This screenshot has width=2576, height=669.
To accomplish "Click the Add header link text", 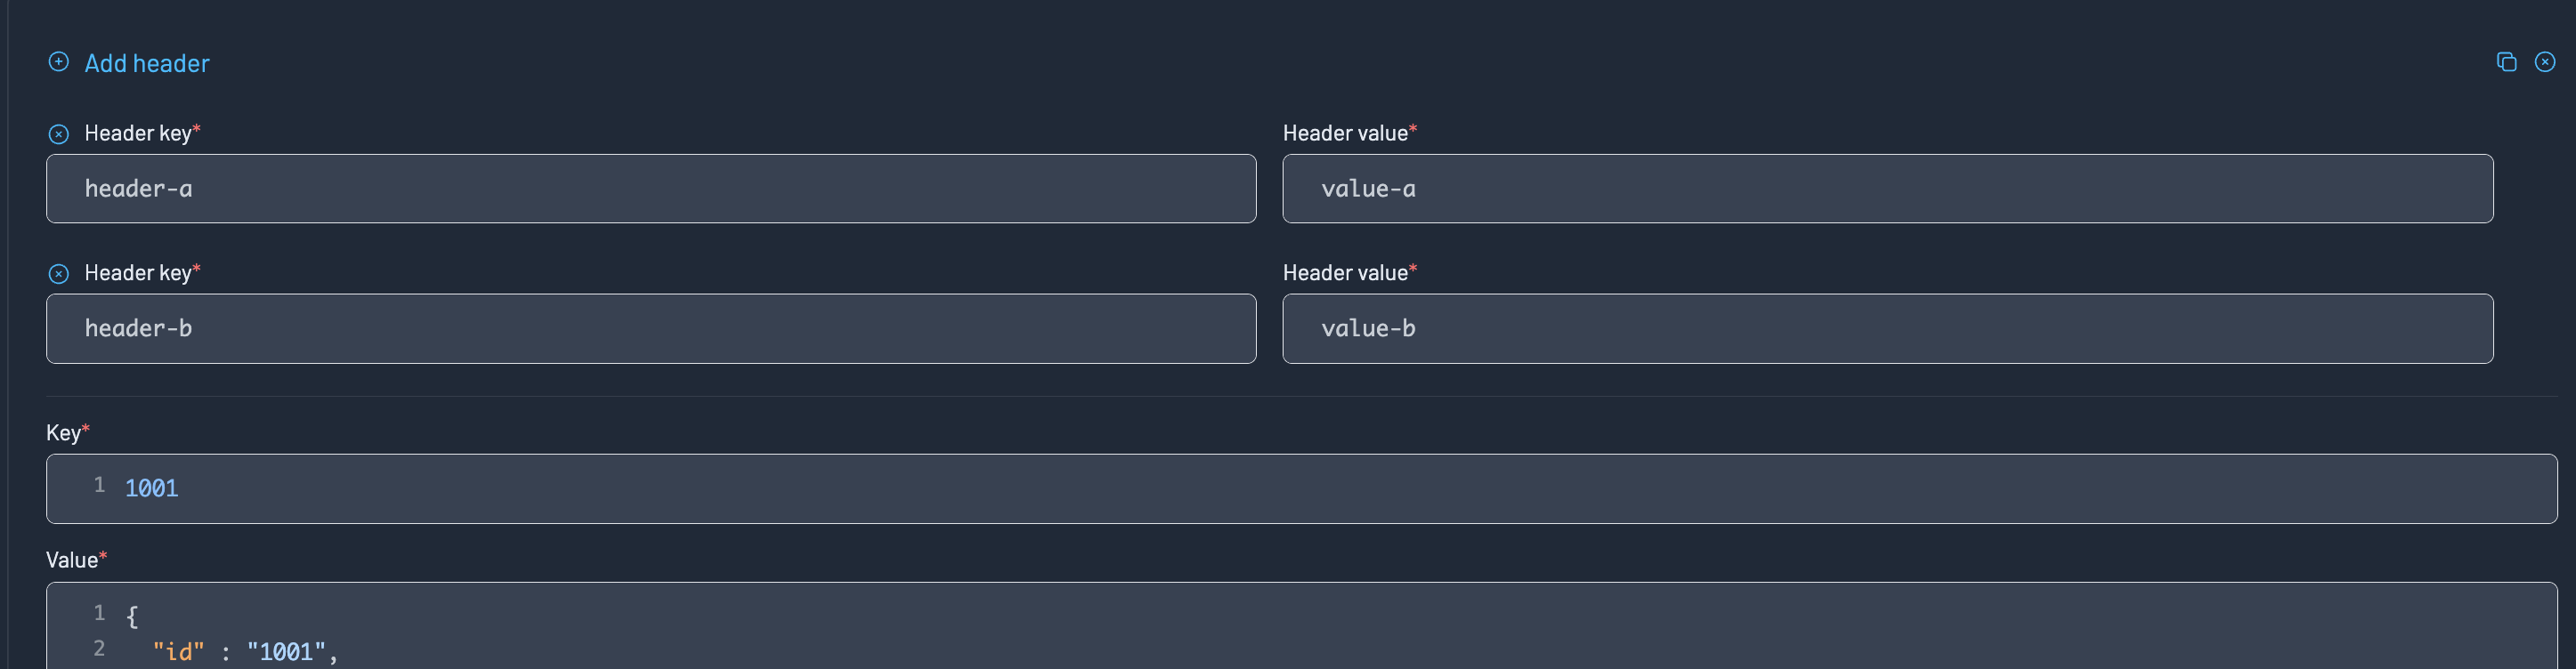I will (147, 63).
